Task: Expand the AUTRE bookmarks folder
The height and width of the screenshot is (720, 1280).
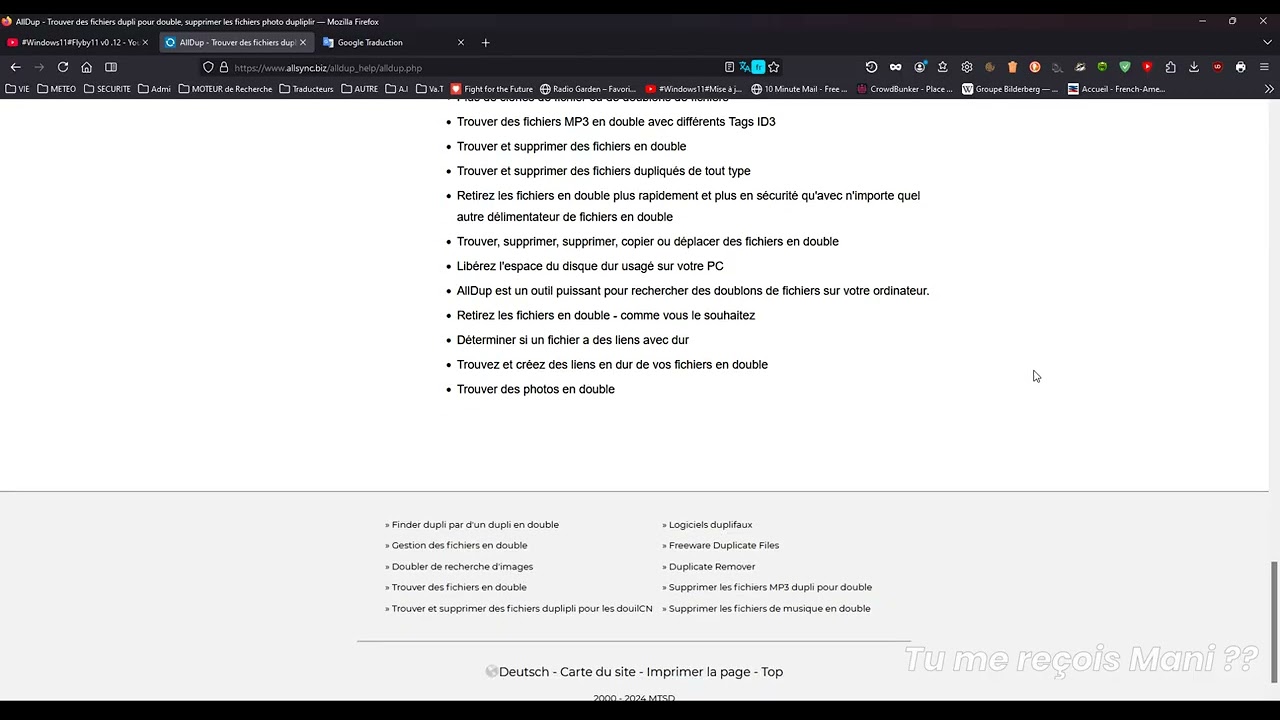Action: [x=359, y=89]
